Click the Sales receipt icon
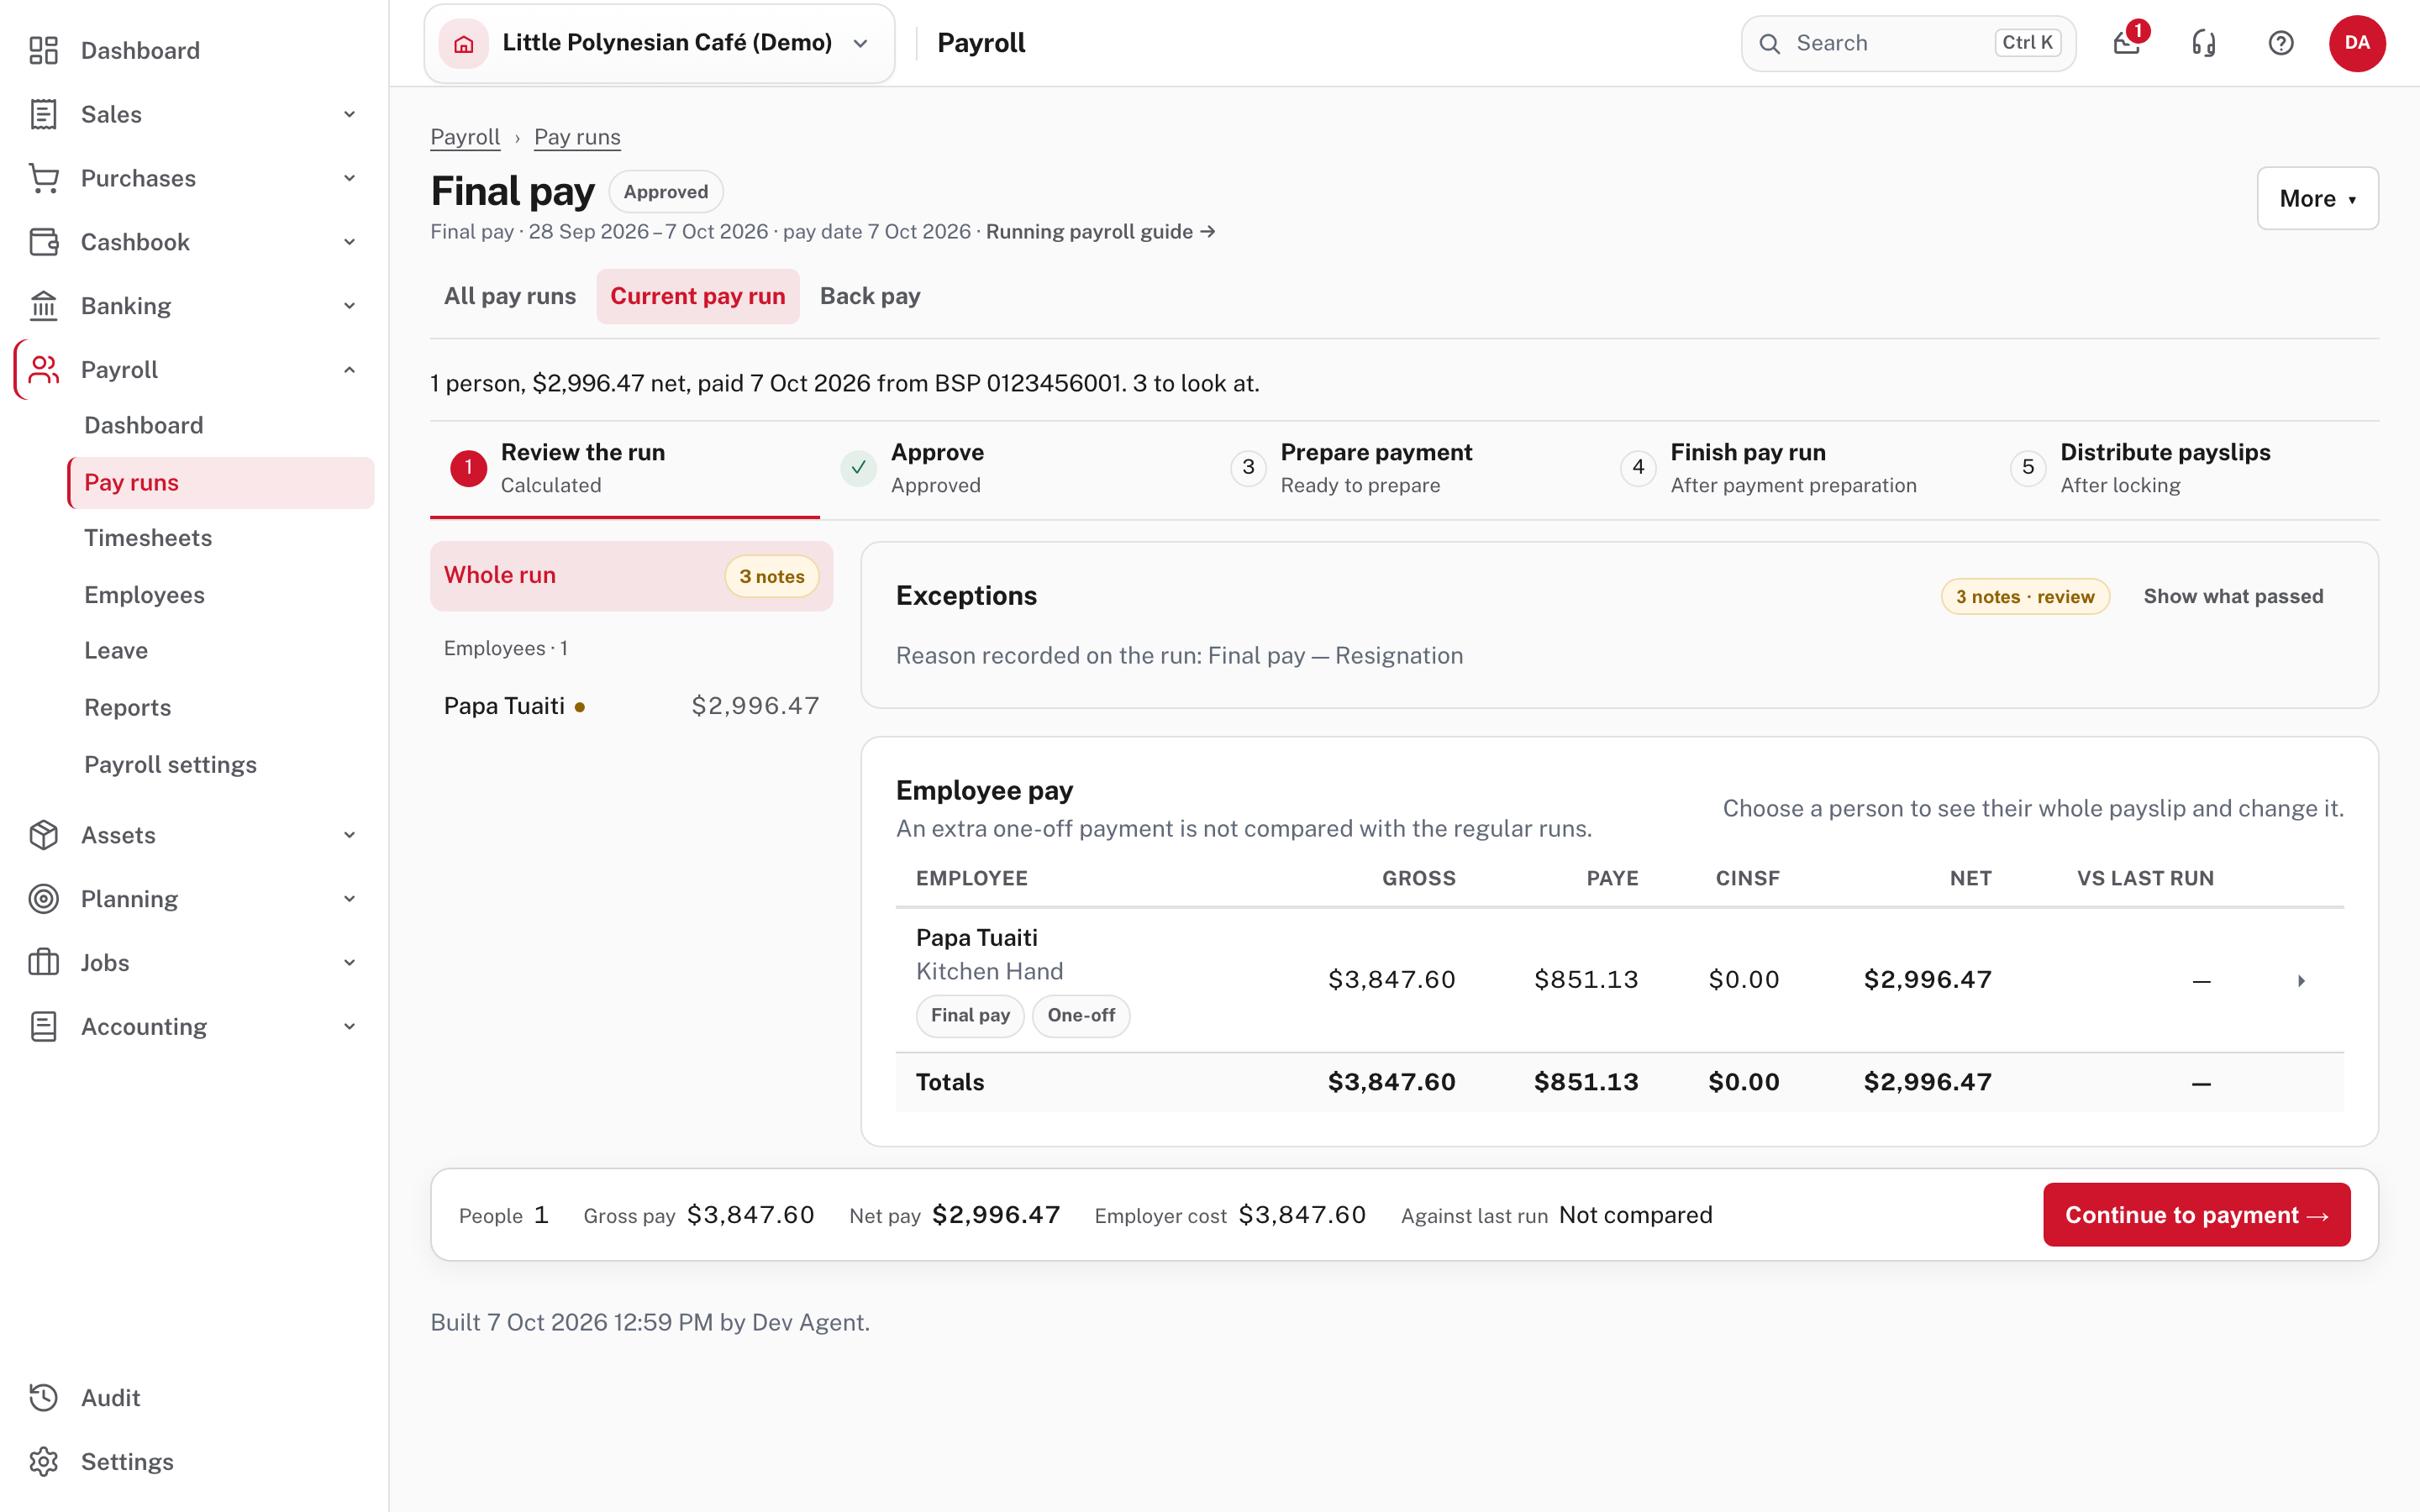The width and height of the screenshot is (2420, 1512). coord(43,114)
